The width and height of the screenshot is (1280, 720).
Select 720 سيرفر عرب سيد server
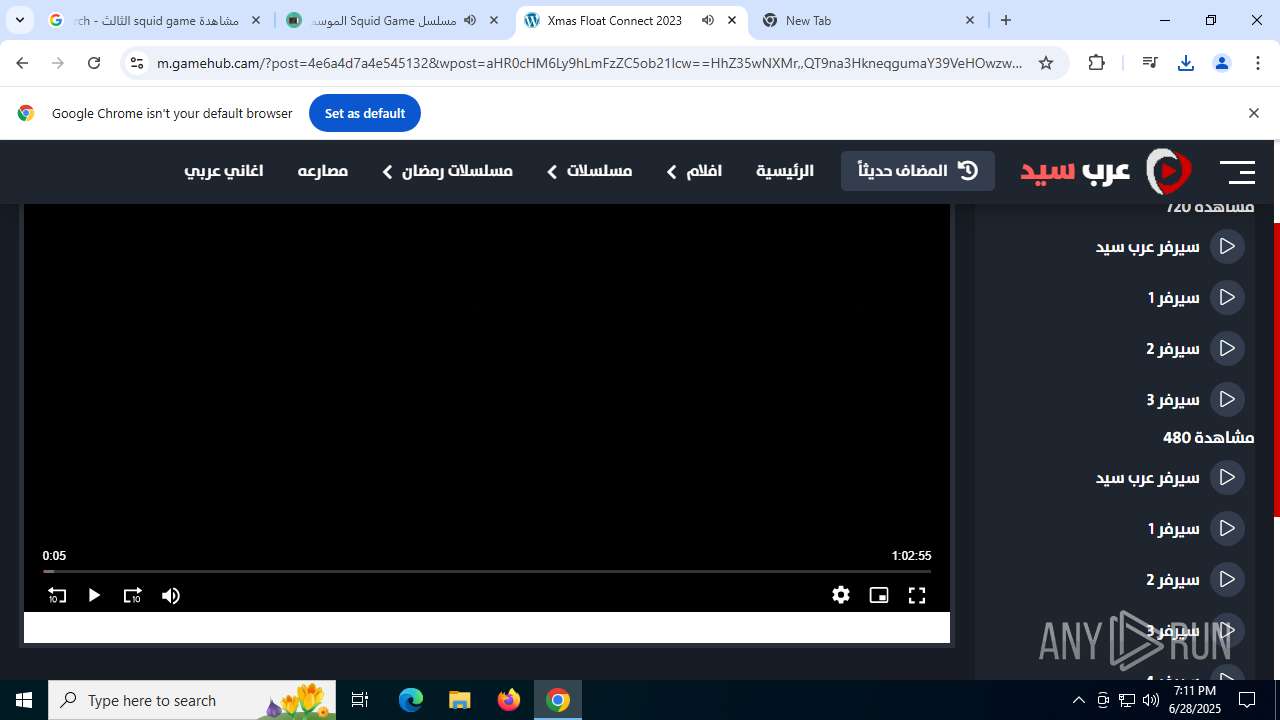point(1169,246)
